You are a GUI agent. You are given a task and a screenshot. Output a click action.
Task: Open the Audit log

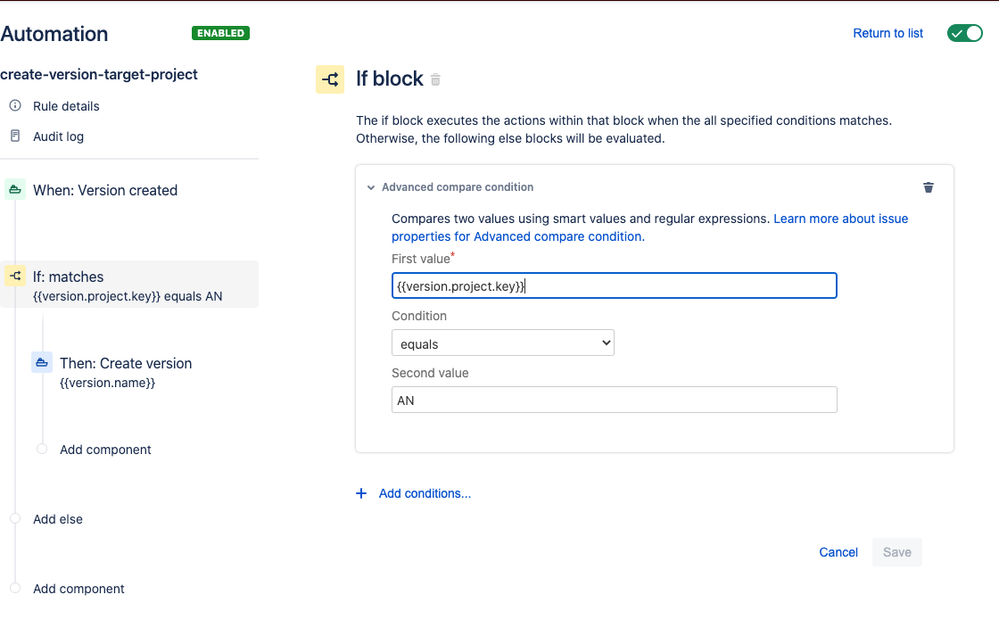click(59, 136)
